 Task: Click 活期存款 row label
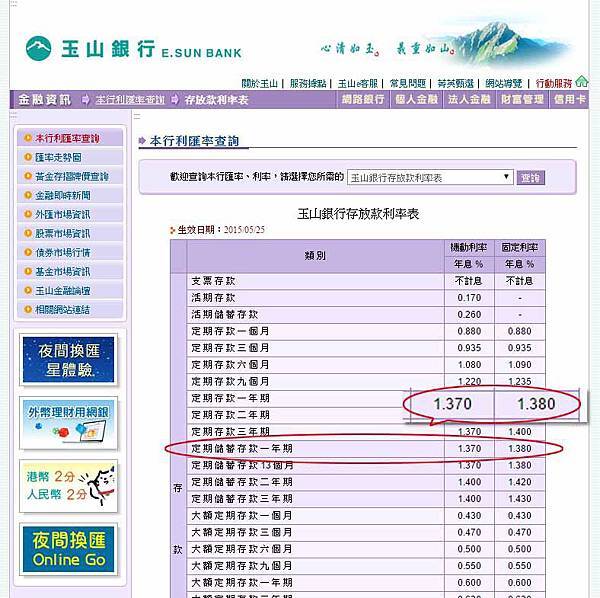tap(214, 298)
